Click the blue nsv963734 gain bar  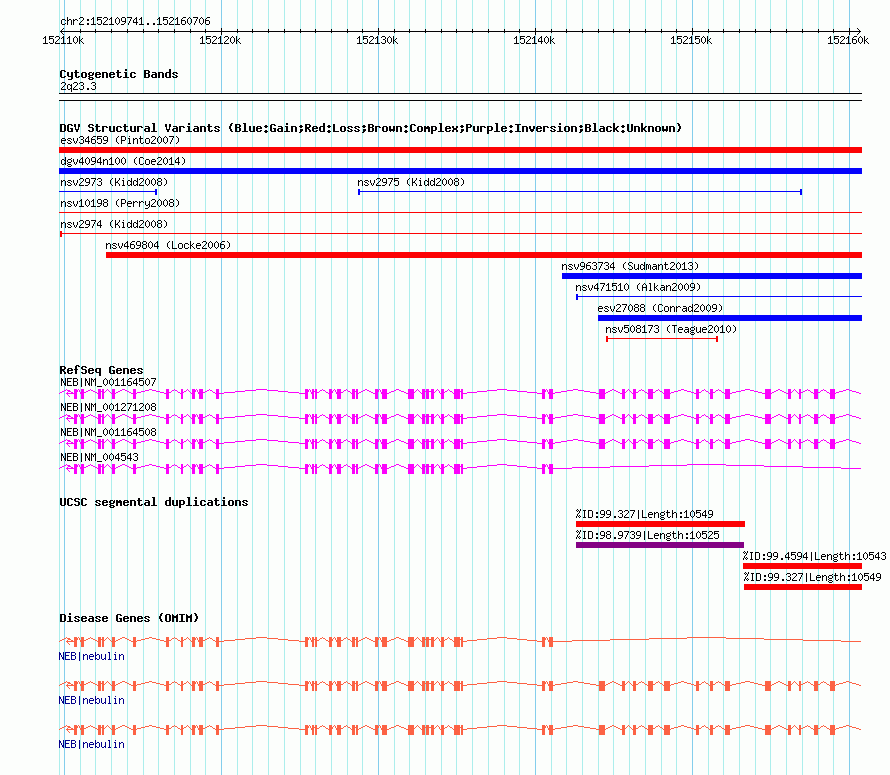(712, 276)
